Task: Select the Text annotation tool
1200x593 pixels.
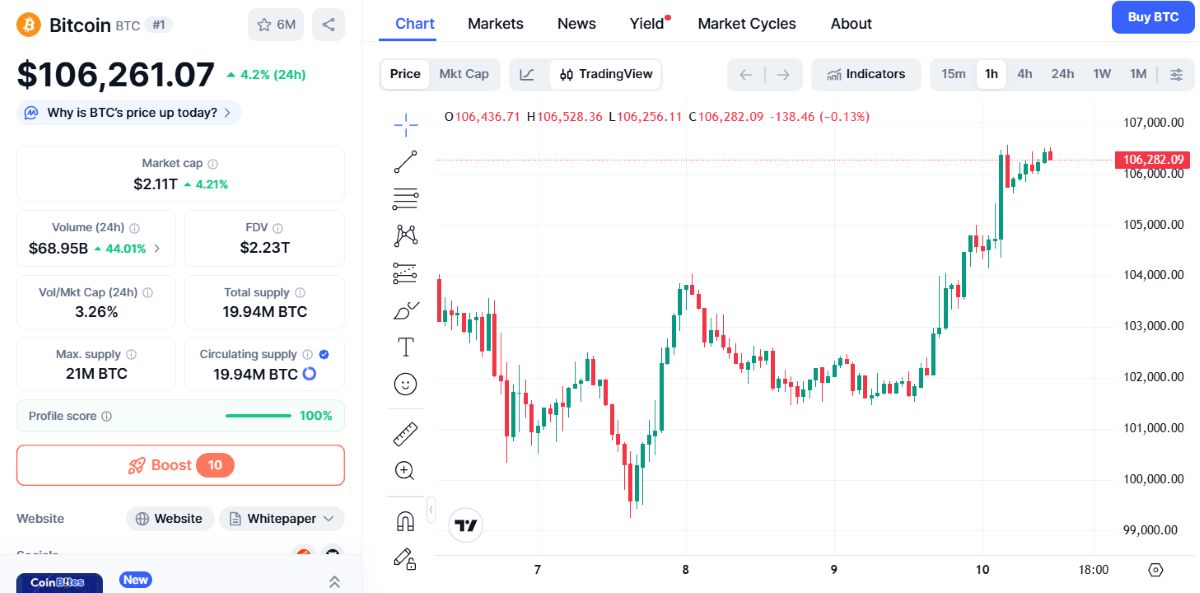Action: (405, 347)
